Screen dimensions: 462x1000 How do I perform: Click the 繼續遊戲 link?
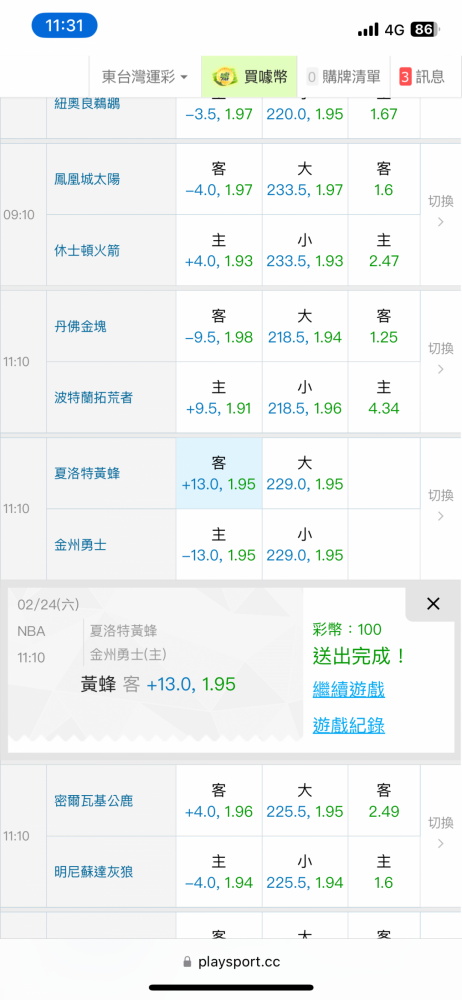349,689
